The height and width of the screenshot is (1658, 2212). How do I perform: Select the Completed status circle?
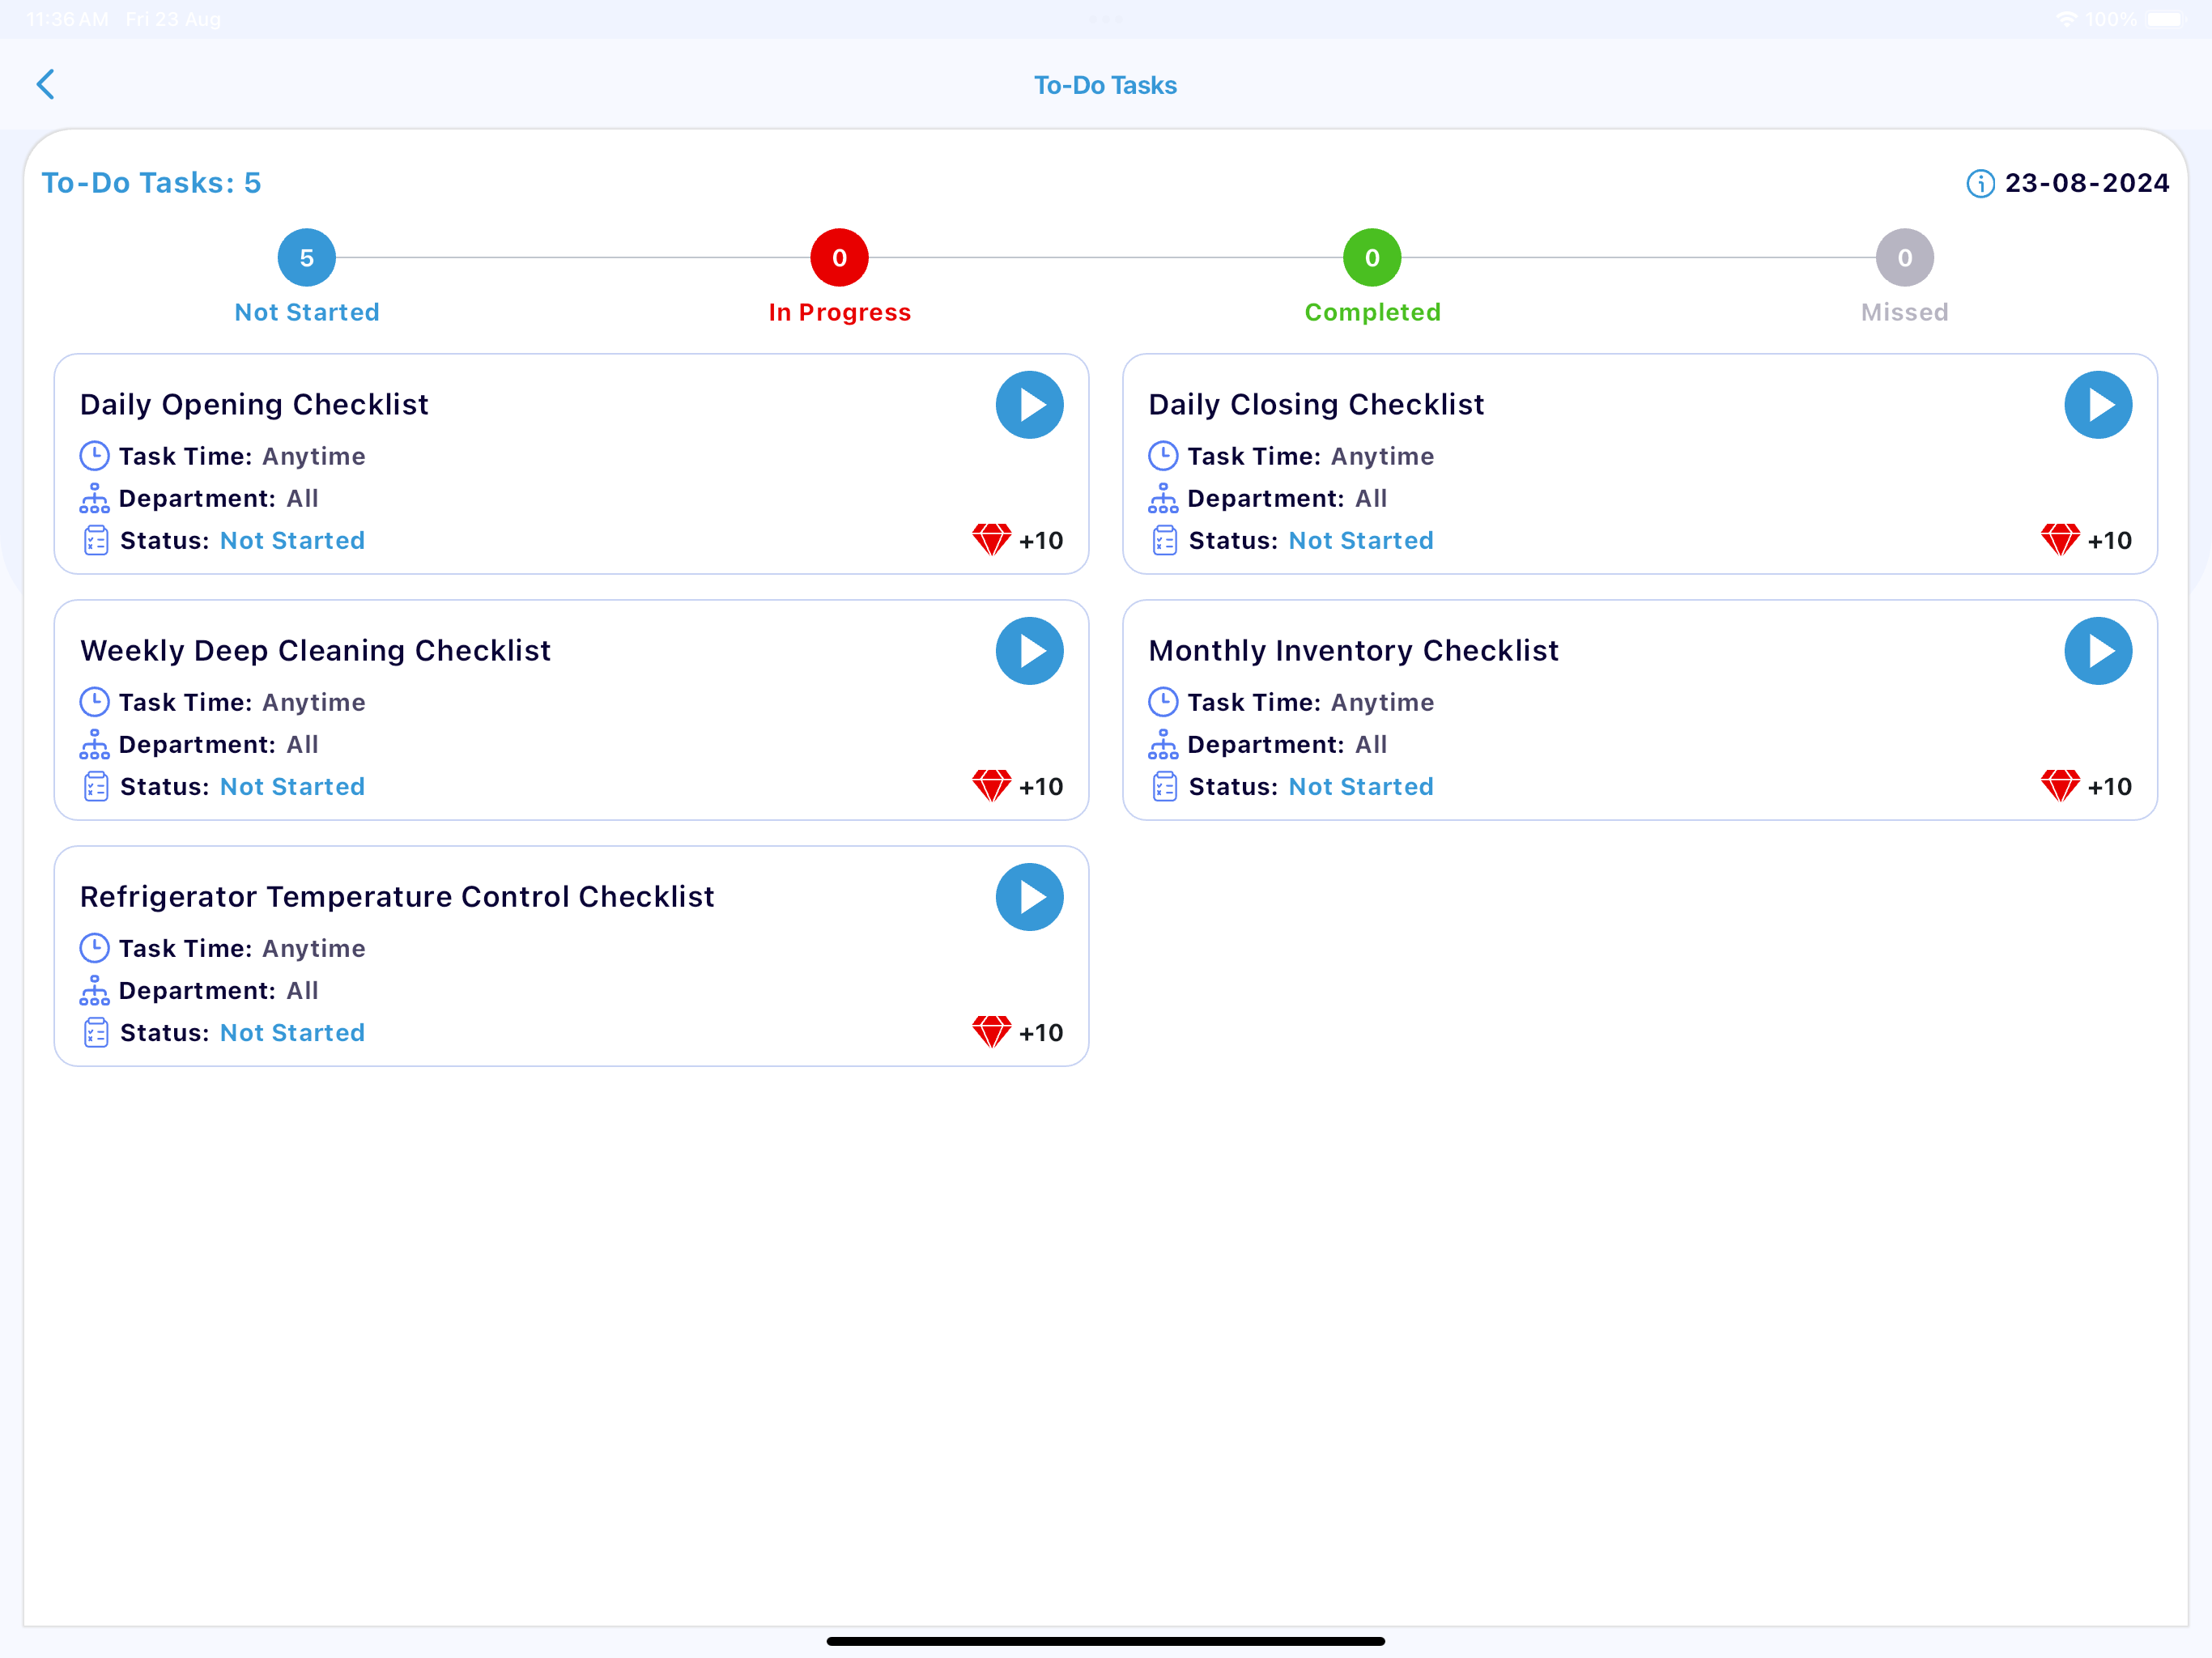[1372, 258]
